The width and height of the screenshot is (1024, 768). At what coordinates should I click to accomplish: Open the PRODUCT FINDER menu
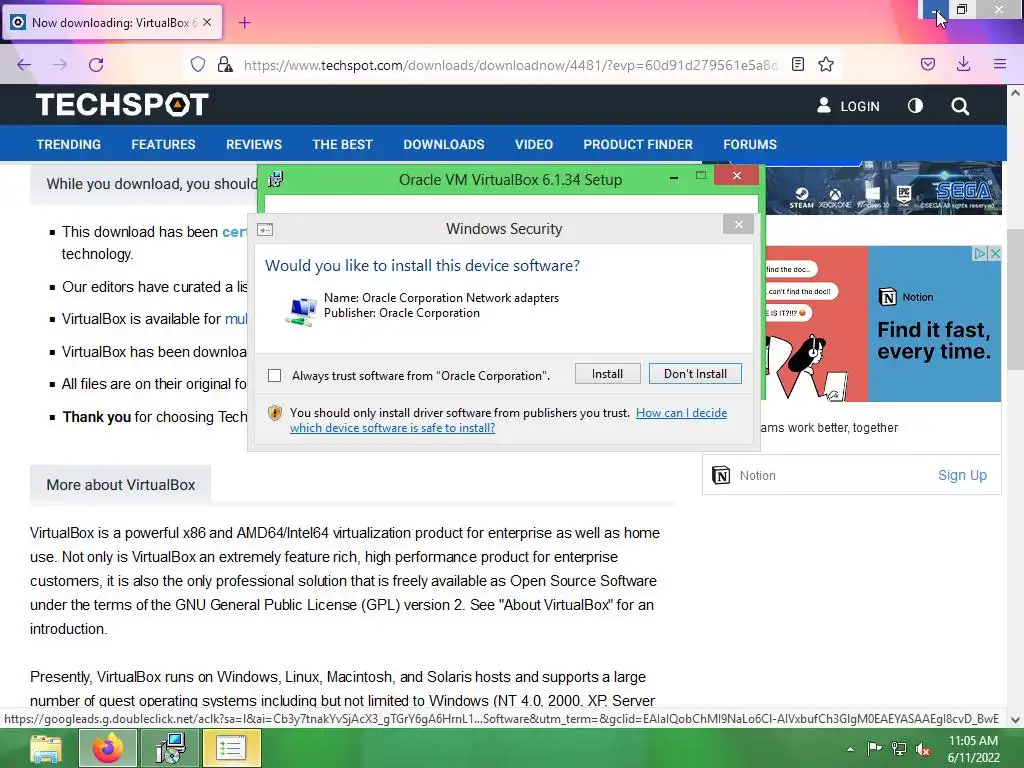point(638,144)
